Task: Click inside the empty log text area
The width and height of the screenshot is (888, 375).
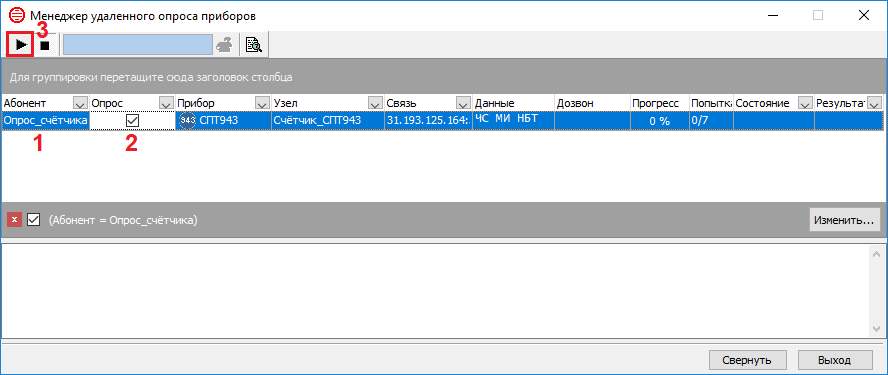Action: [x=435, y=291]
